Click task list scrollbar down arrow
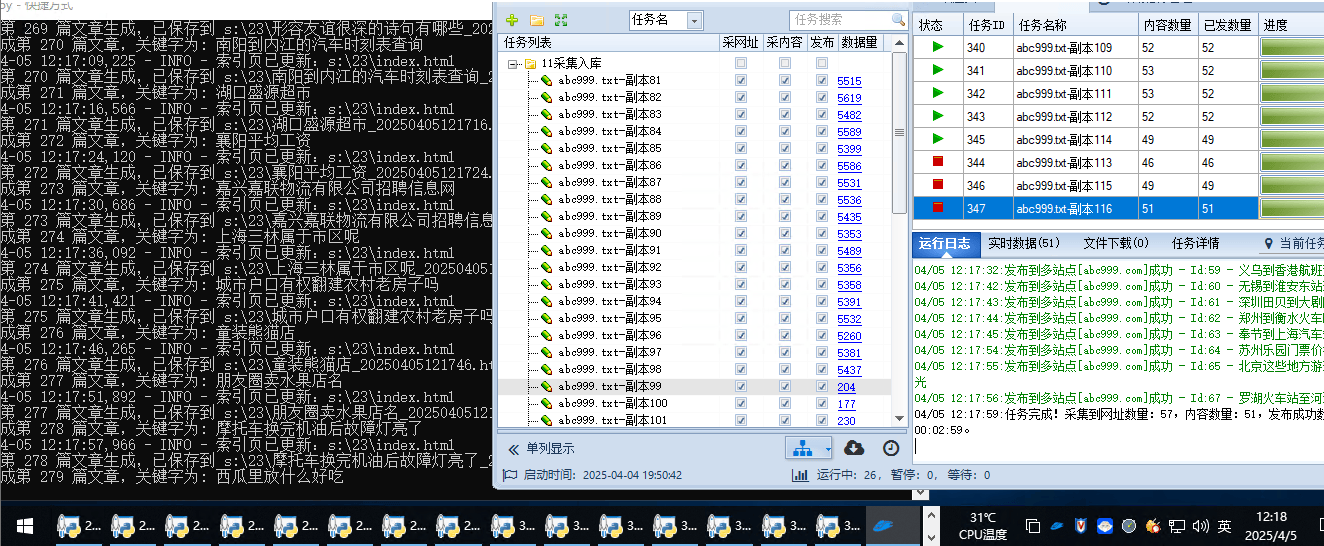 point(900,418)
